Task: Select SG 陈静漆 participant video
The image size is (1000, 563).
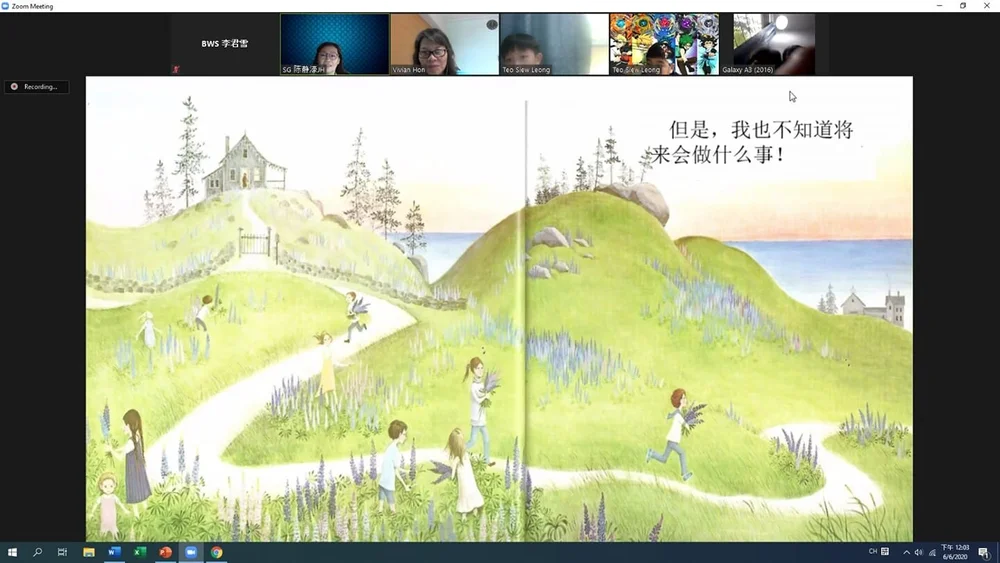Action: click(x=335, y=44)
